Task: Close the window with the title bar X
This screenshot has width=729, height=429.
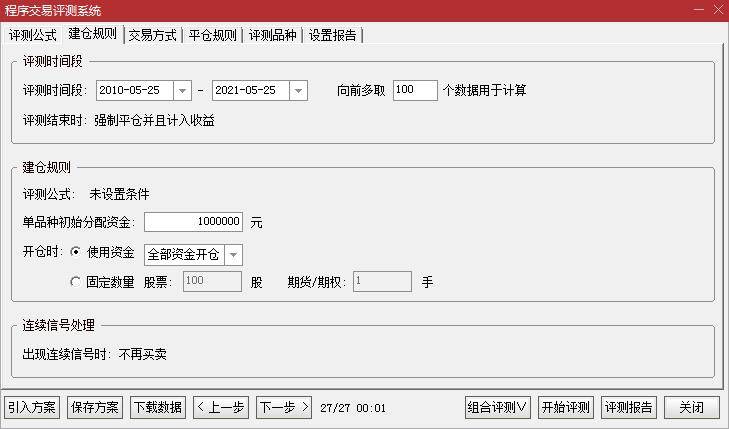Action: [718, 10]
